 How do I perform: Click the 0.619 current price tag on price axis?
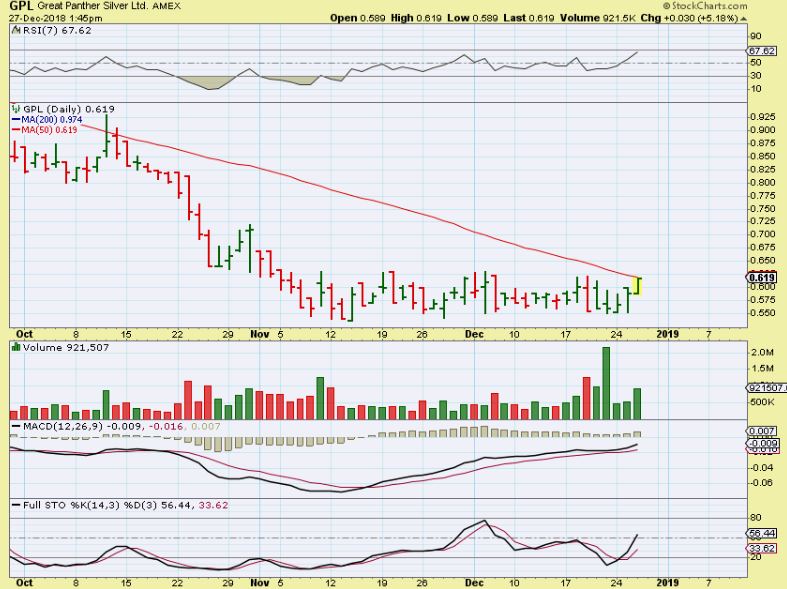point(761,277)
